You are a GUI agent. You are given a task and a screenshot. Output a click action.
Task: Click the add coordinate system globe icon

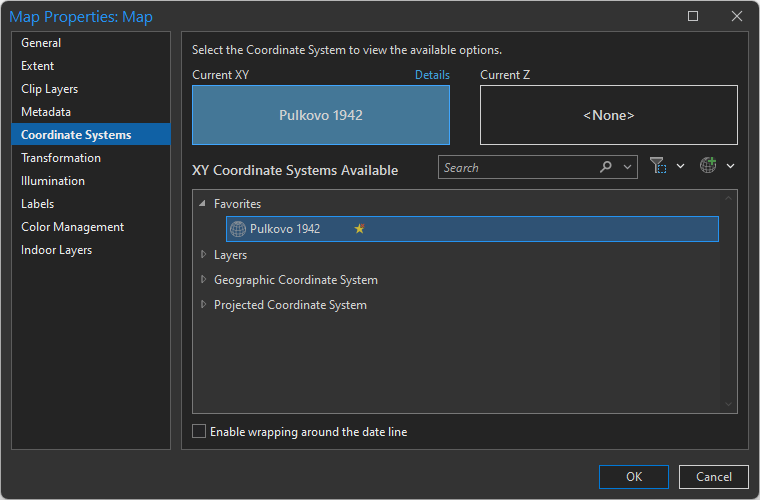tap(708, 167)
